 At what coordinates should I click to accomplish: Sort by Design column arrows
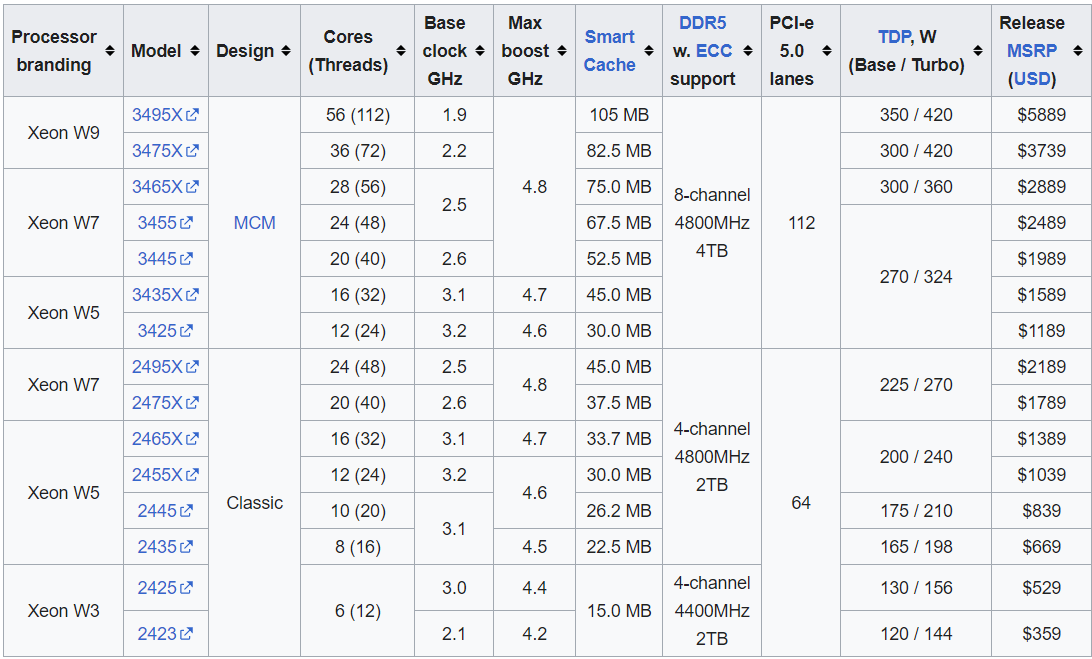click(x=286, y=51)
